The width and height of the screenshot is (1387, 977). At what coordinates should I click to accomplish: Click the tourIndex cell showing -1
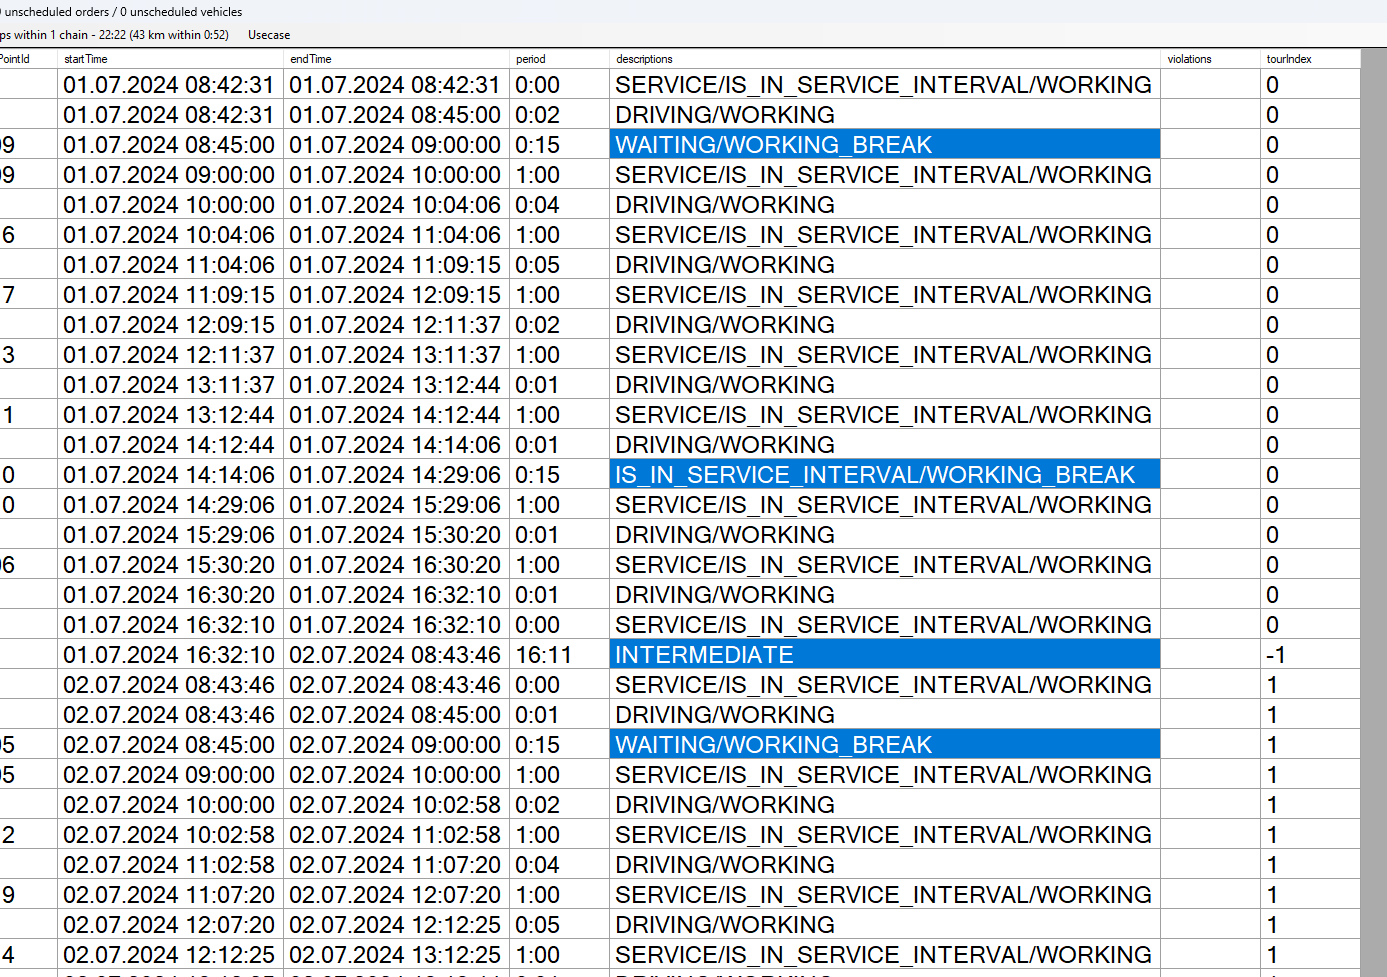click(1275, 655)
